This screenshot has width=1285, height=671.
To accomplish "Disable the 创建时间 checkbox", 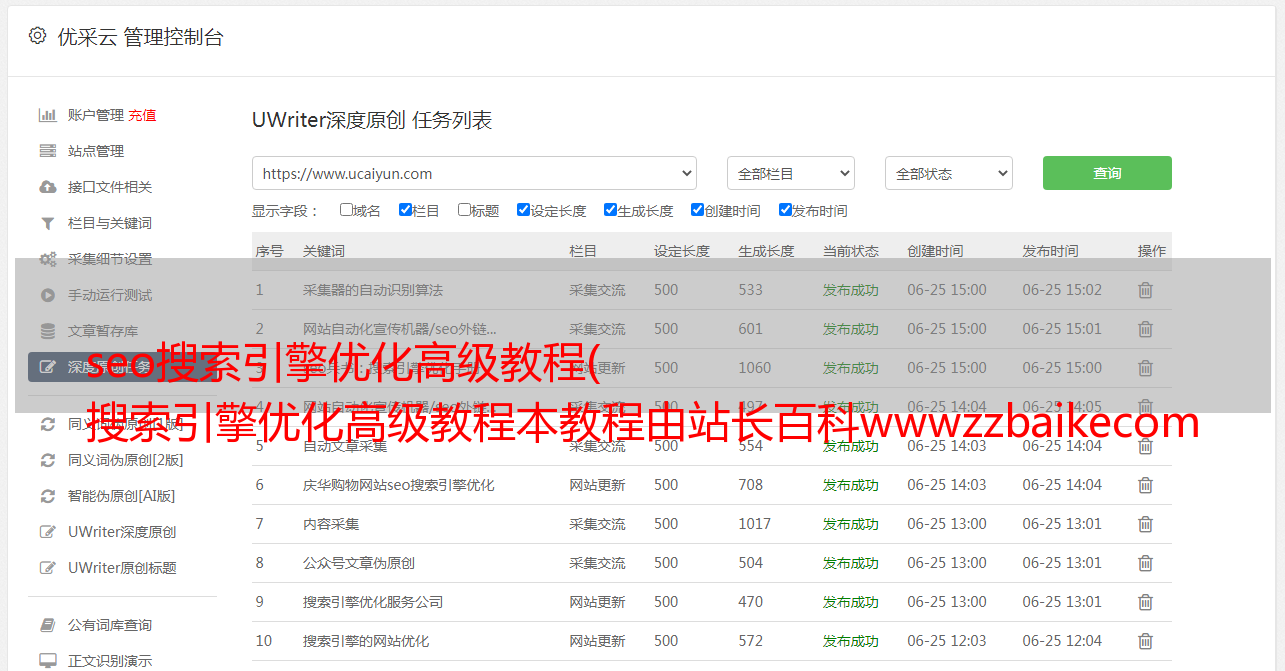I will 697,210.
